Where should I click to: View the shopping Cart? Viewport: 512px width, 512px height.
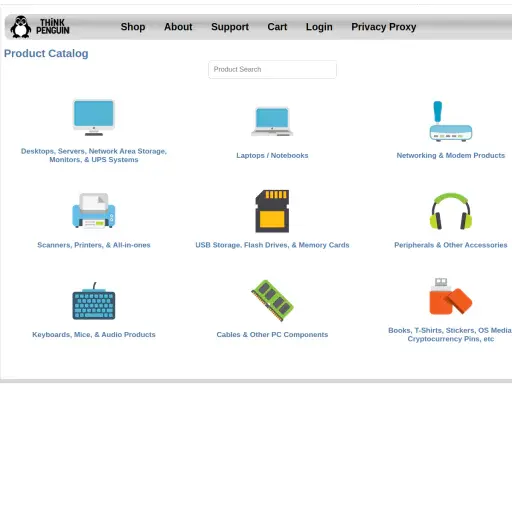point(277,27)
